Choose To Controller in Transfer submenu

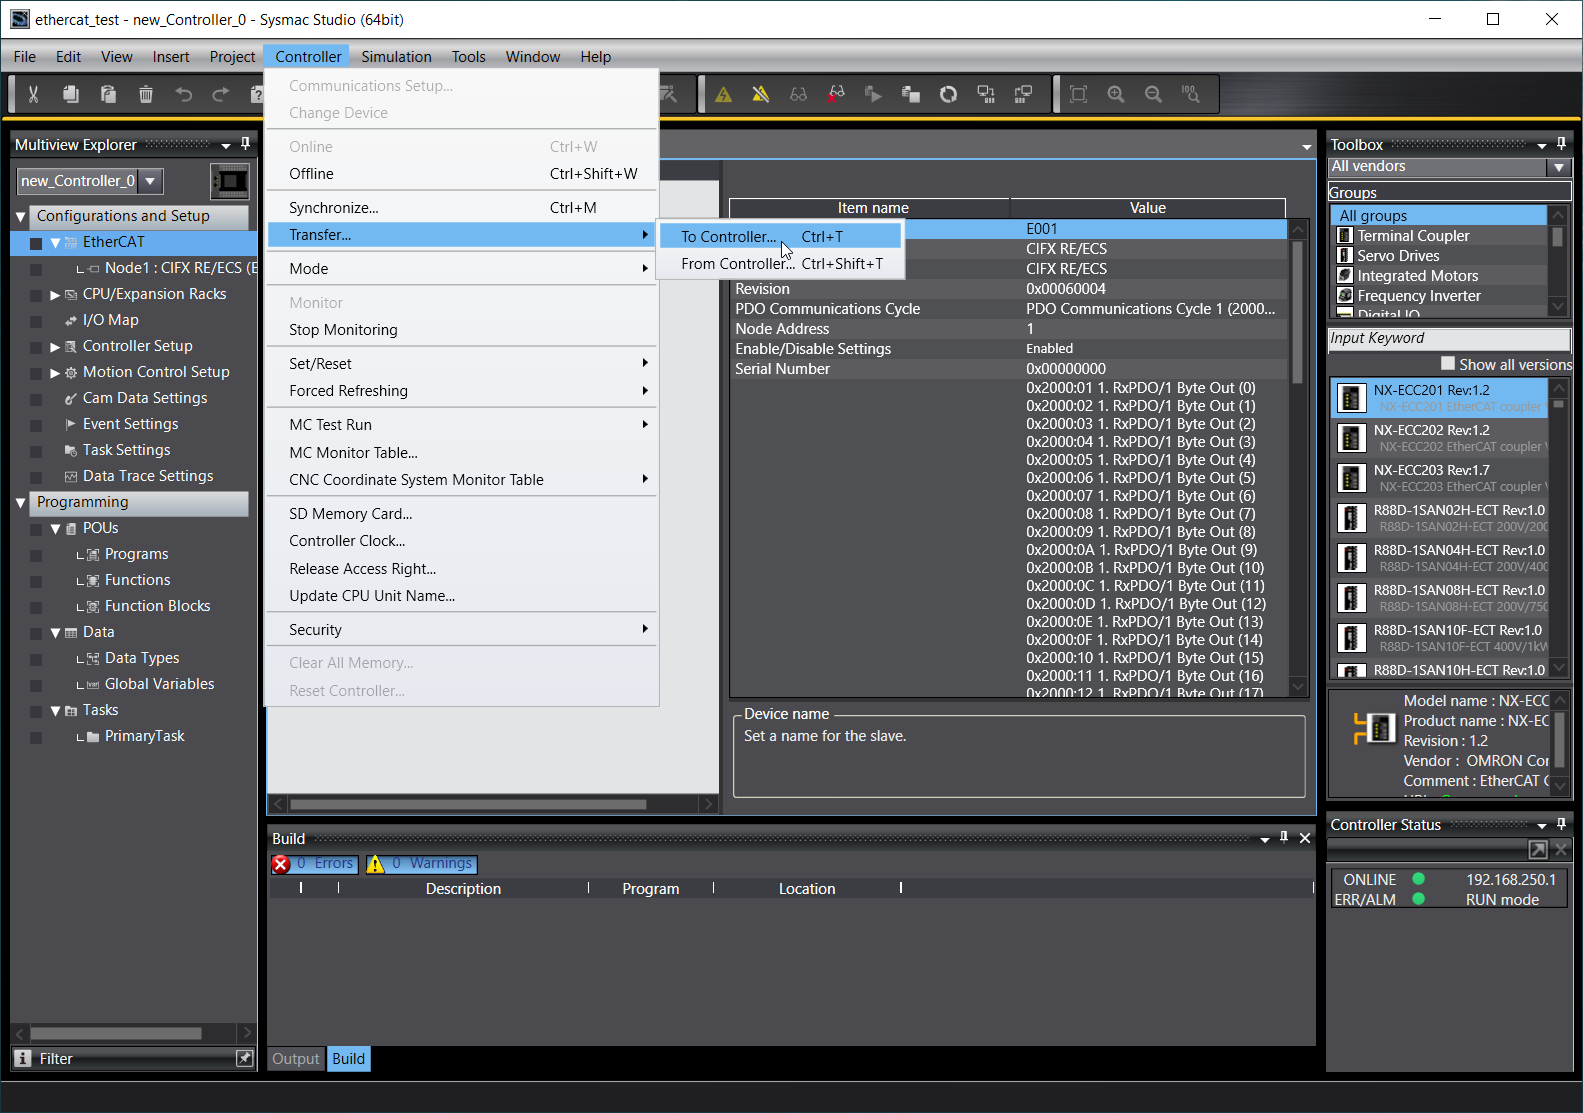[728, 237]
